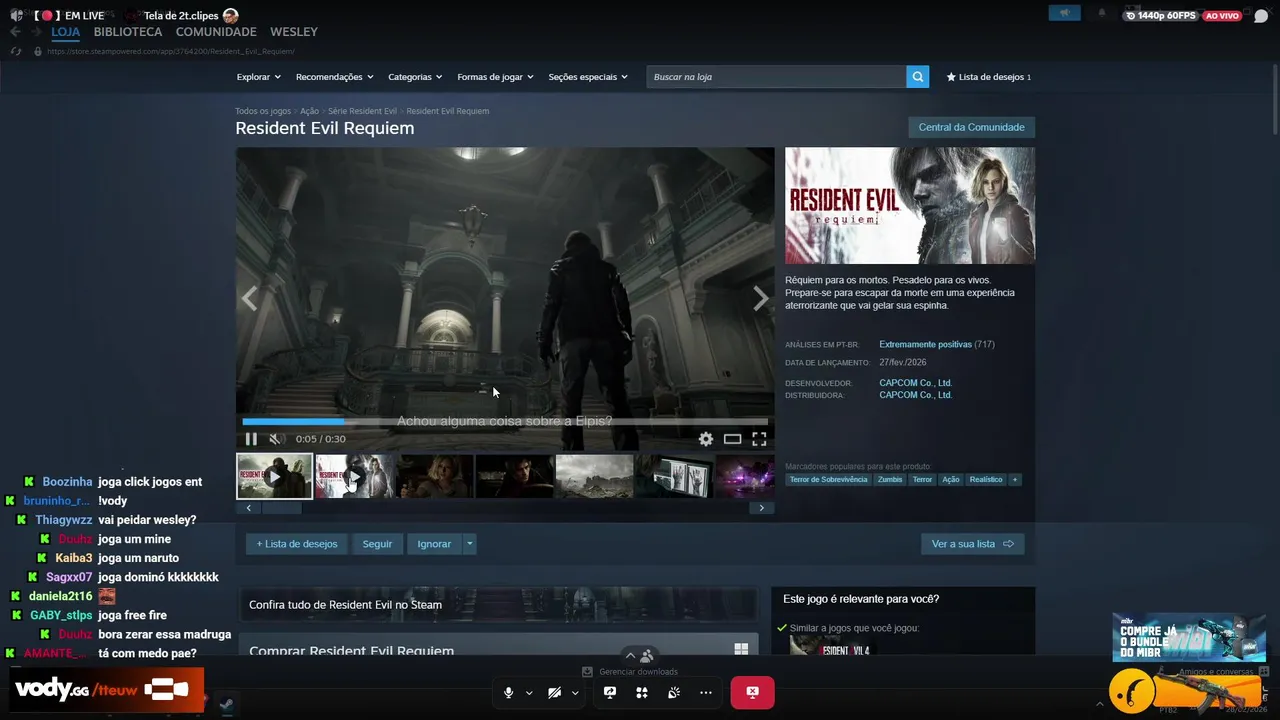
Task: Select the Terror de Sobrevivência tag
Action: [x=828, y=480]
